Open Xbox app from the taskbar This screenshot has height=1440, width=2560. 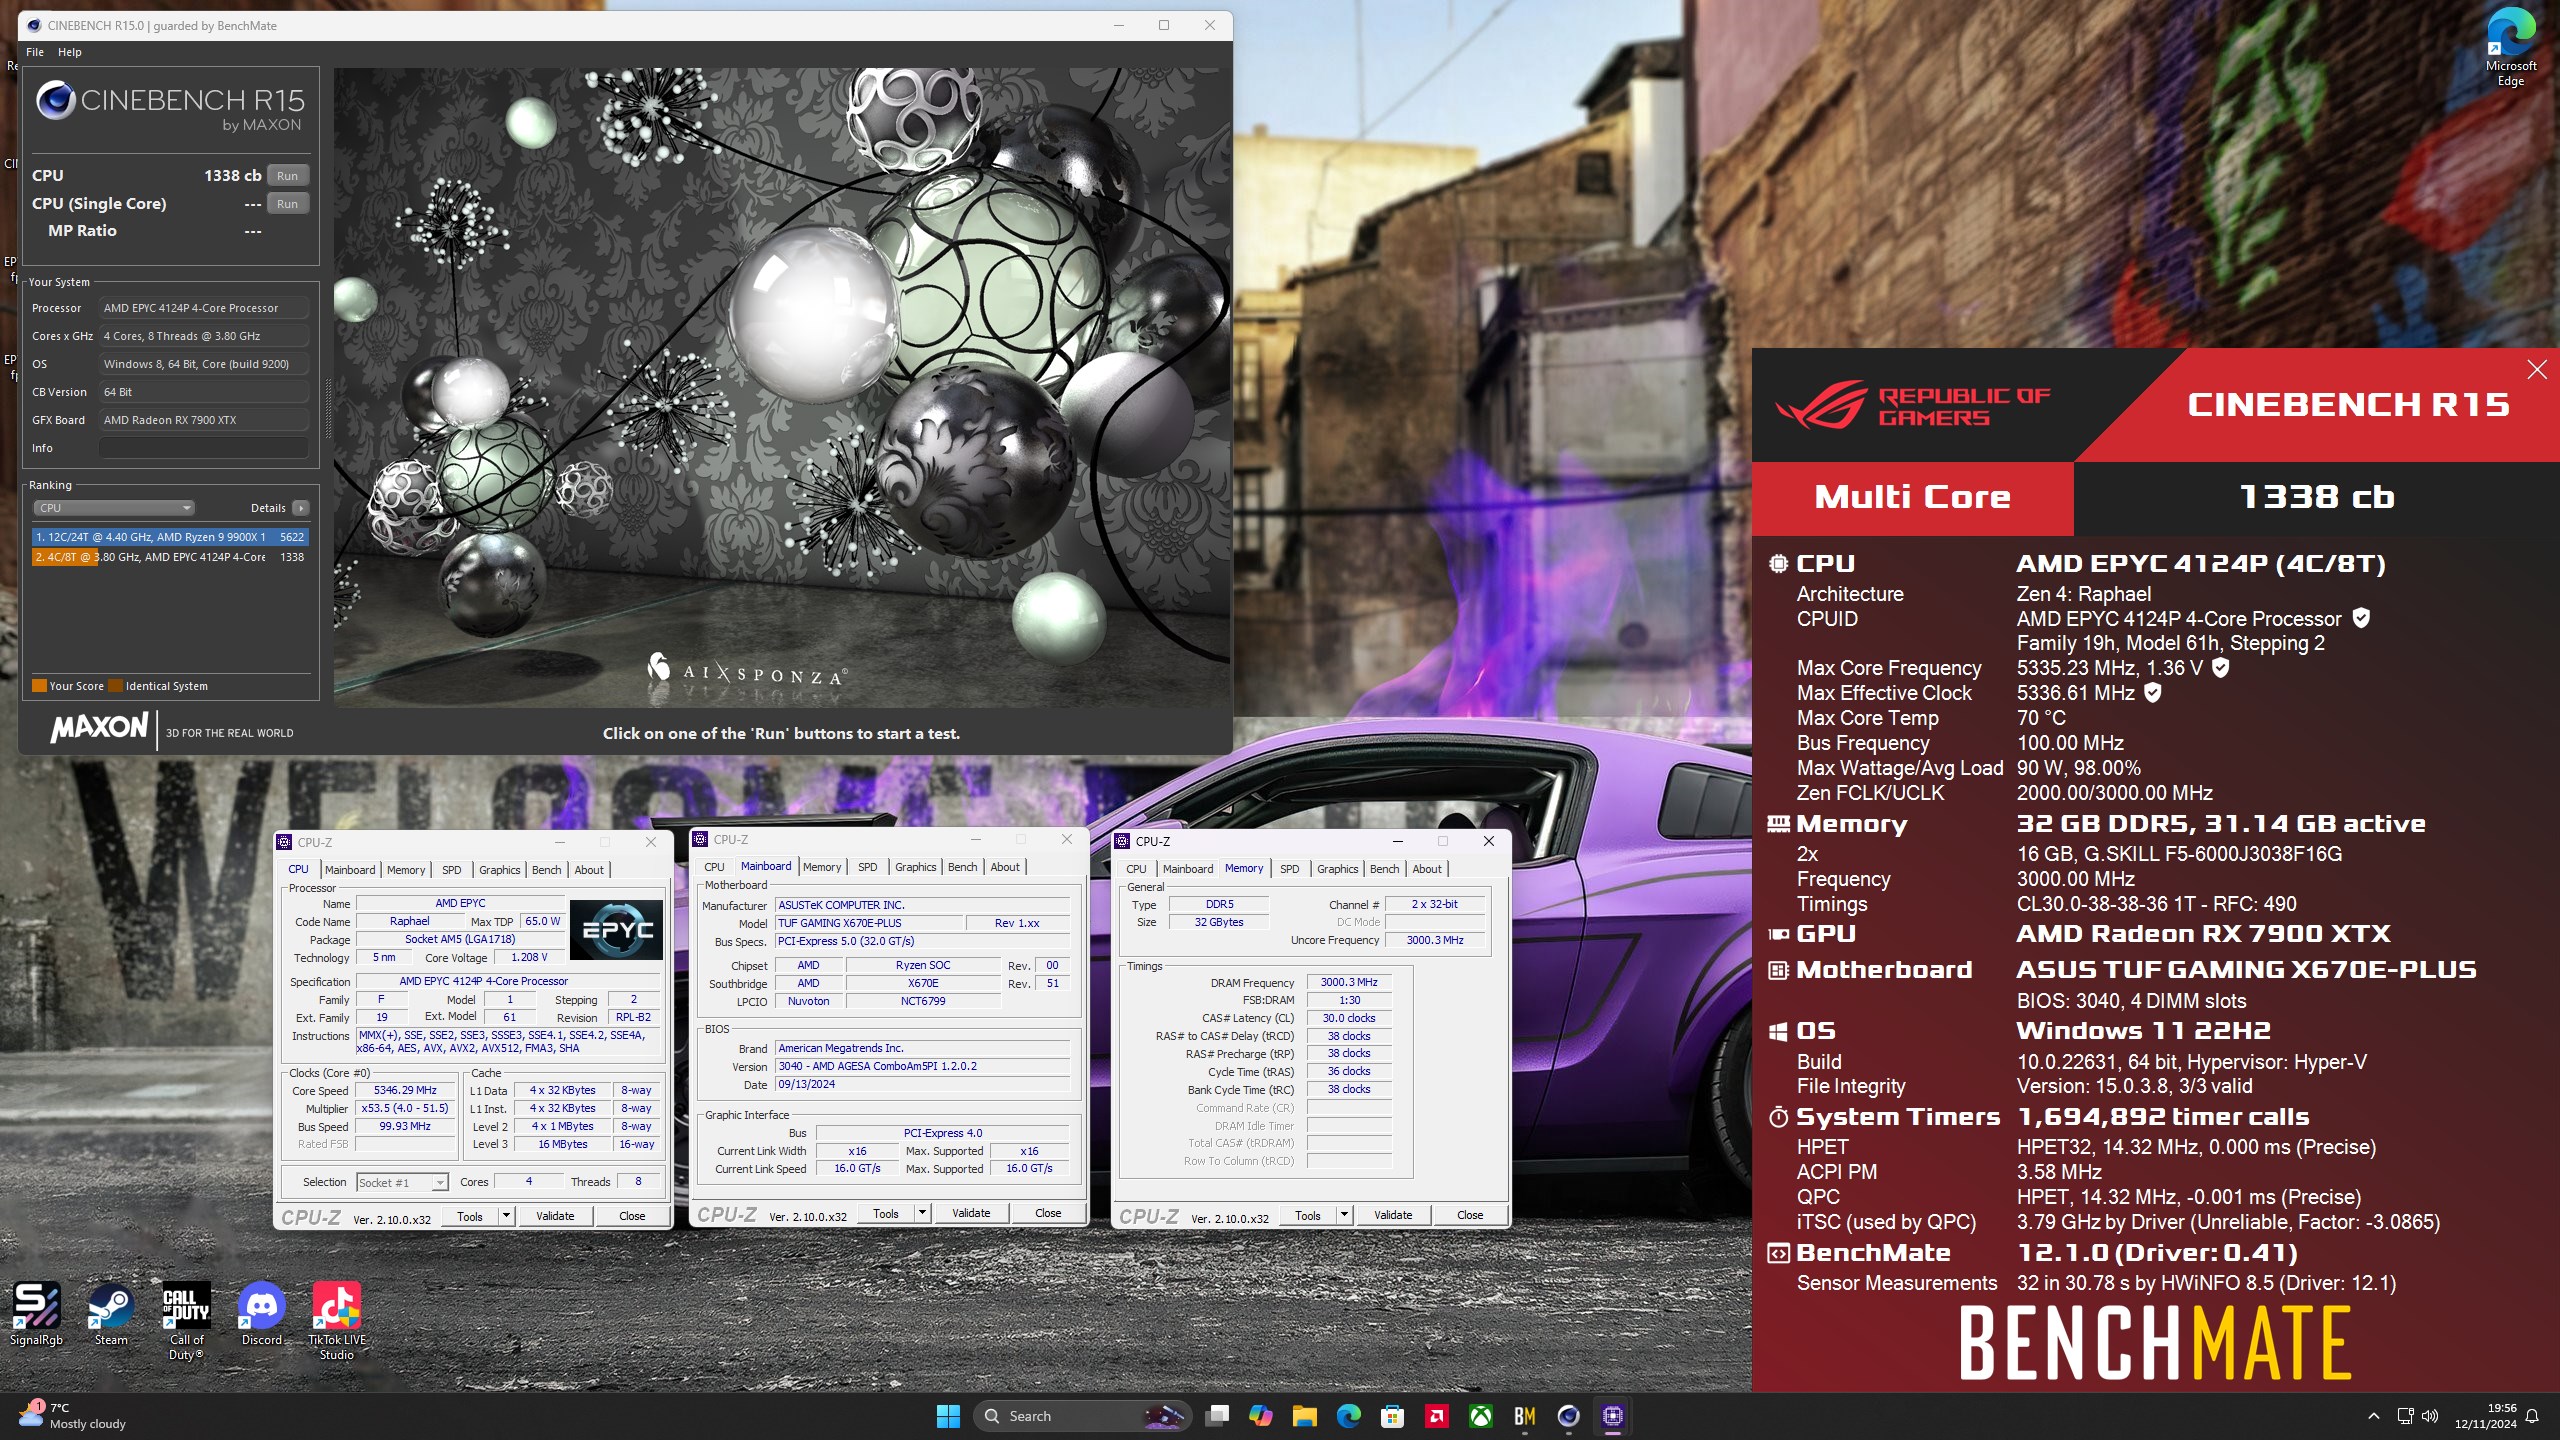tap(1481, 1416)
